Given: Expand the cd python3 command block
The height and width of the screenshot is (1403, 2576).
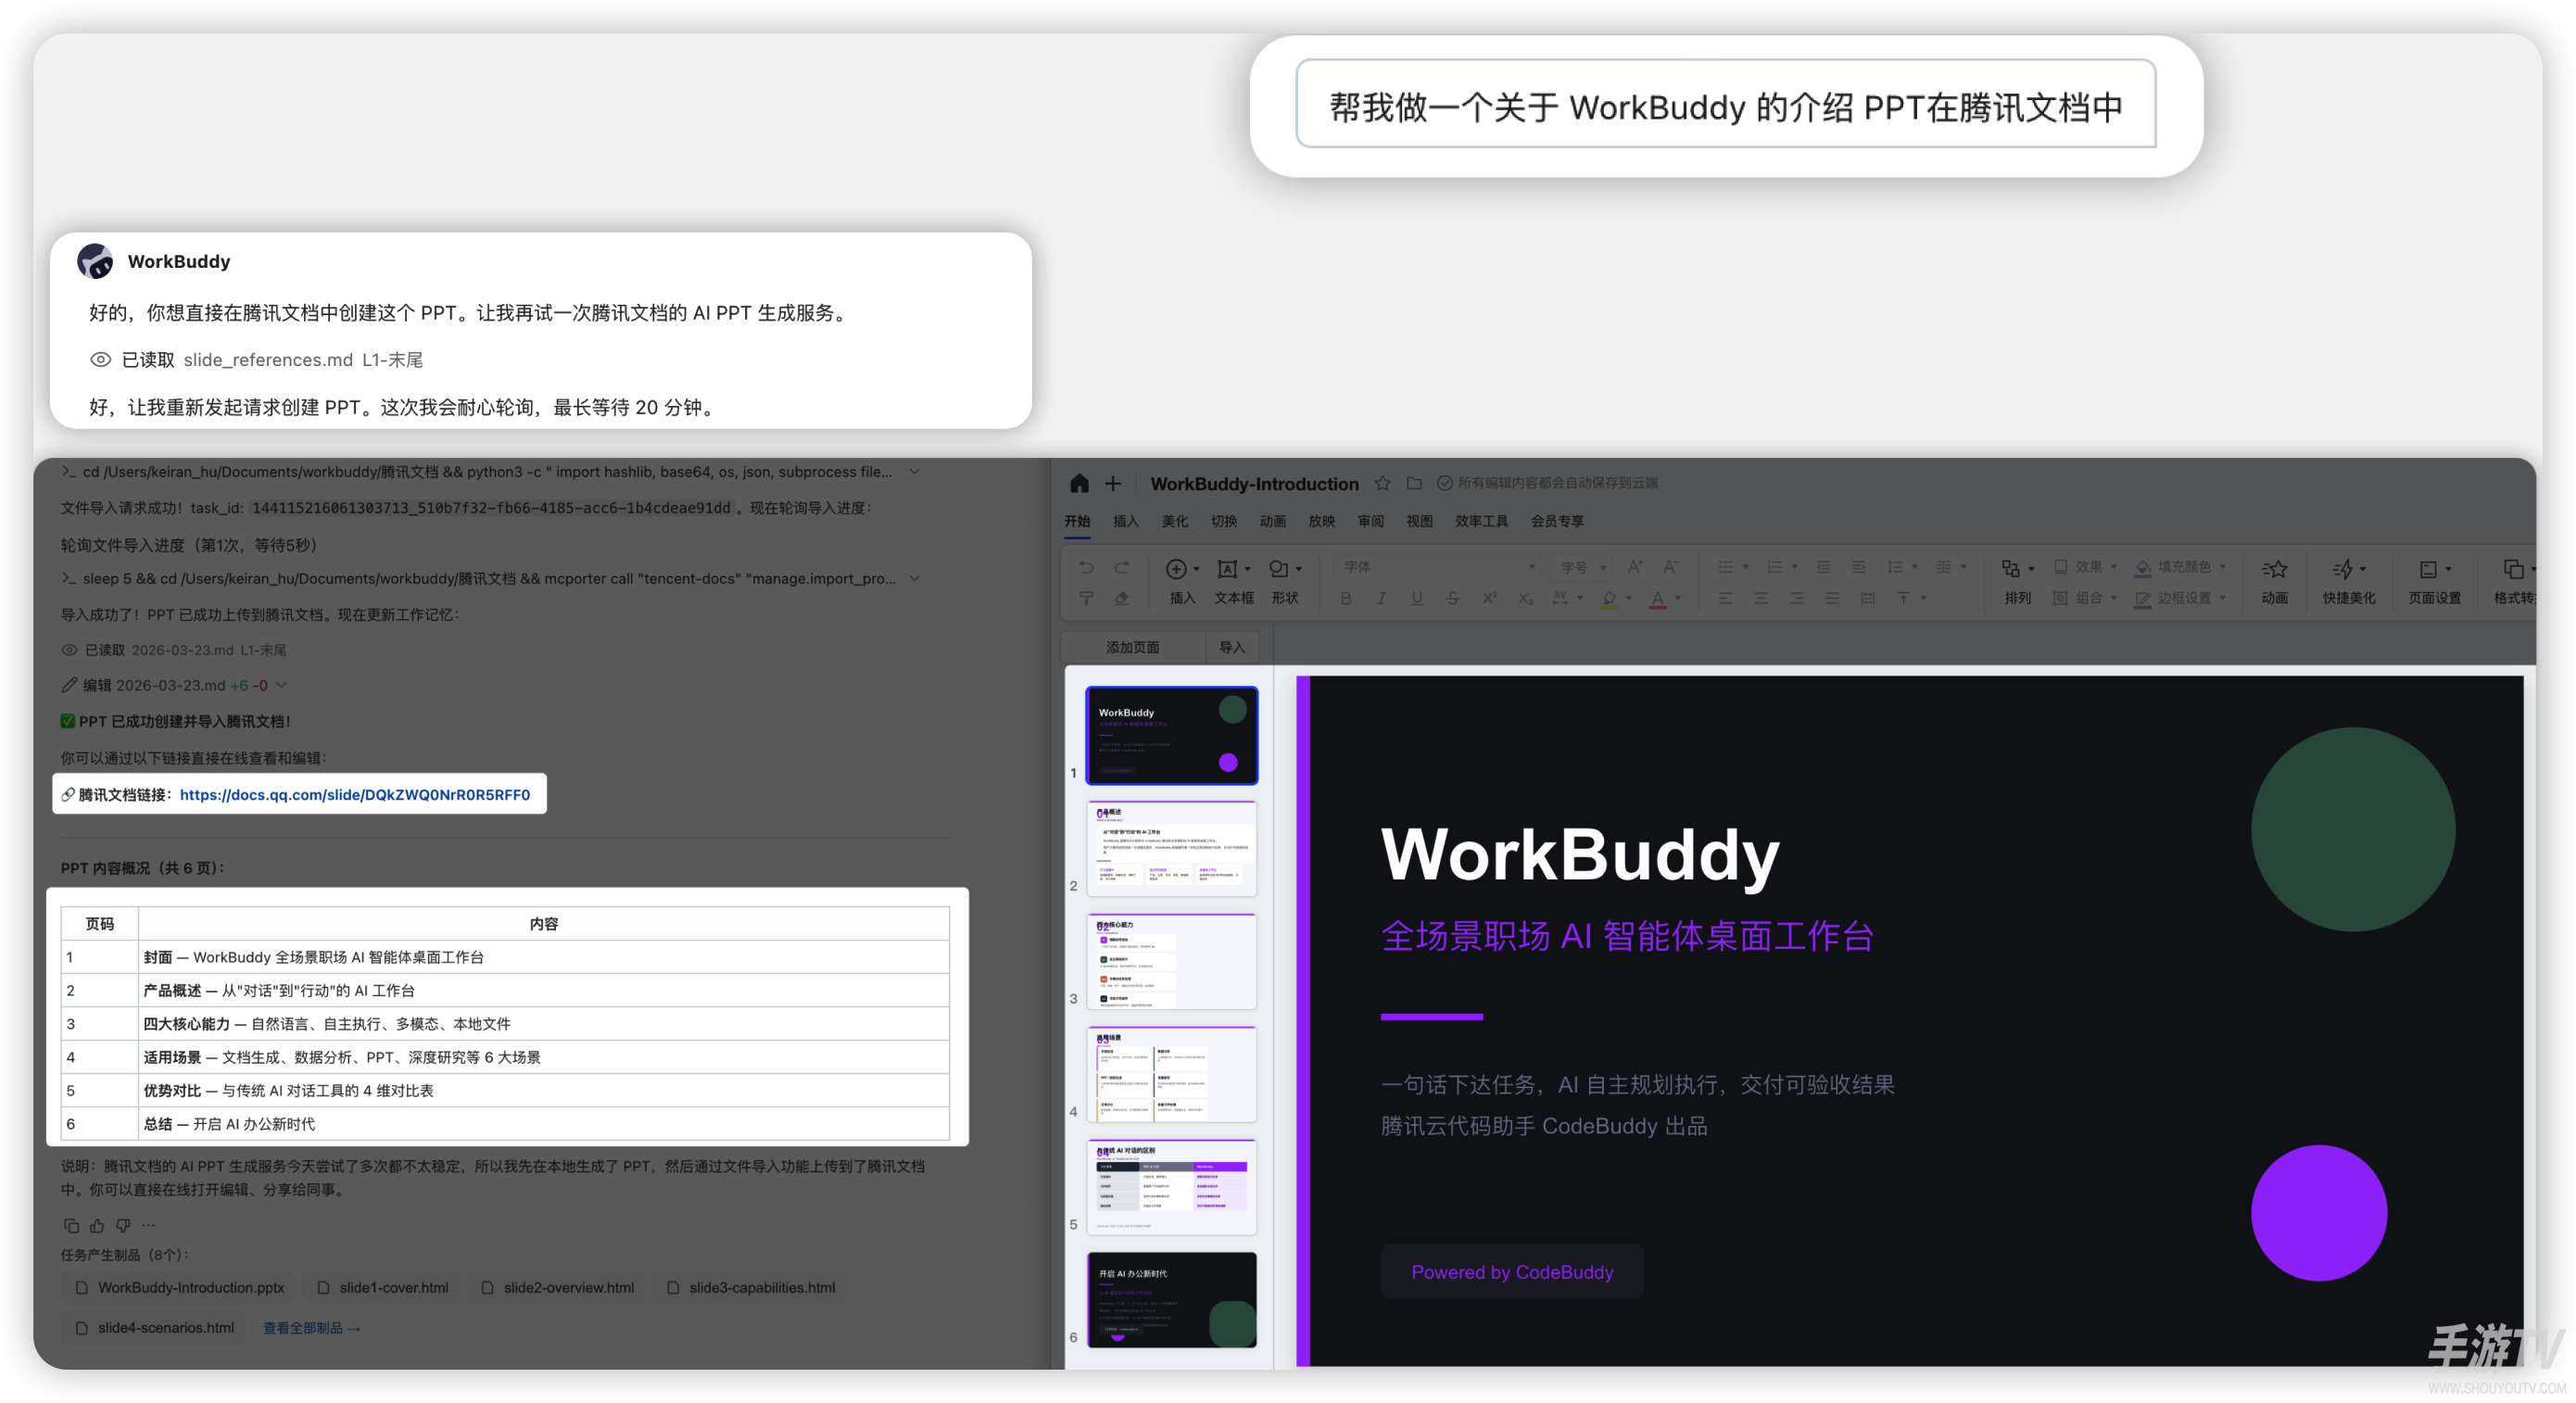Looking at the screenshot, I should point(914,472).
